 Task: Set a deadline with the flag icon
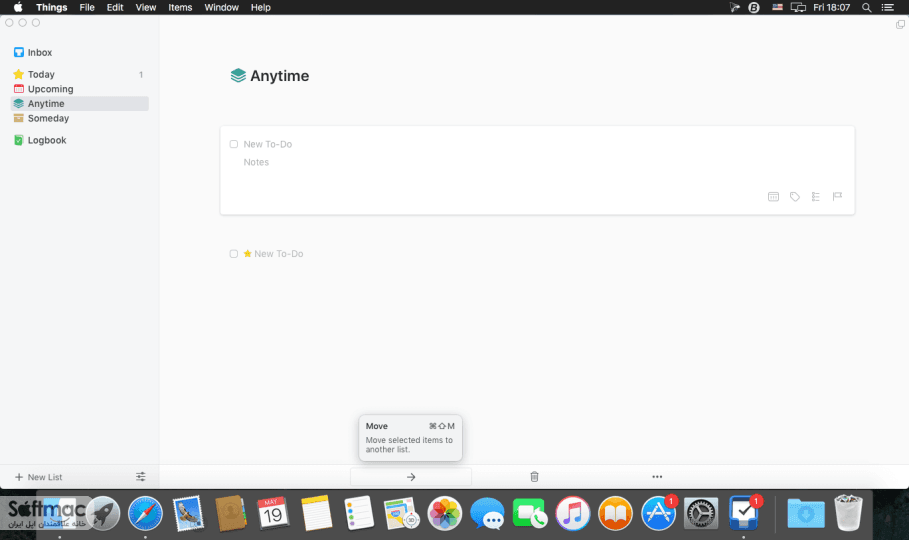[837, 197]
